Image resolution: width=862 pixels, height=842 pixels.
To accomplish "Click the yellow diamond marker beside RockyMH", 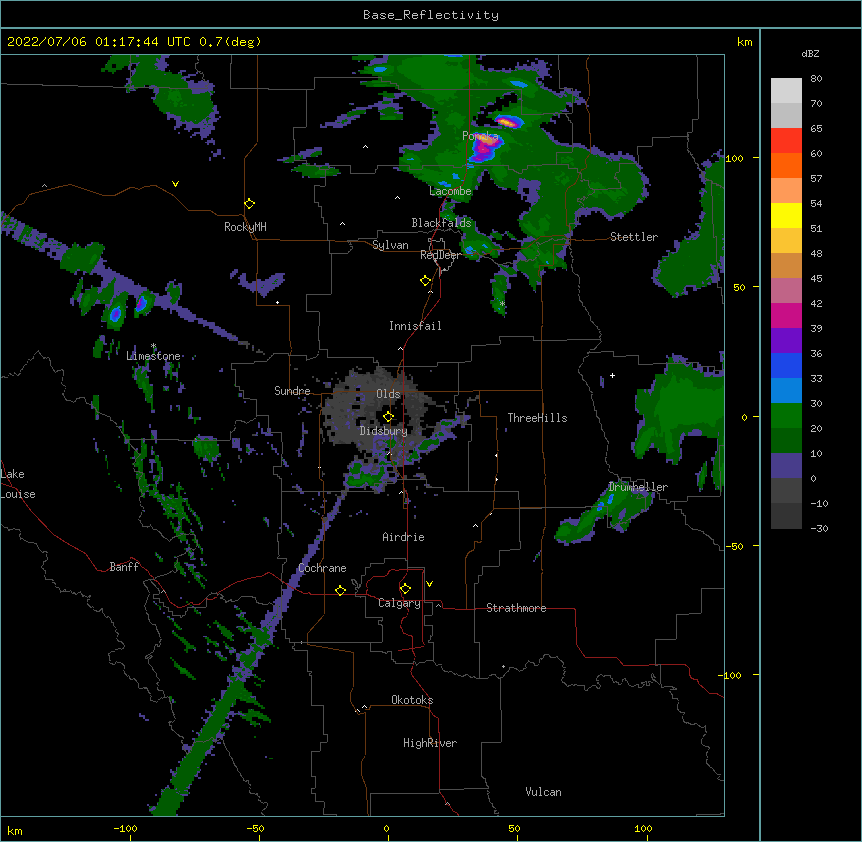I will [250, 204].
